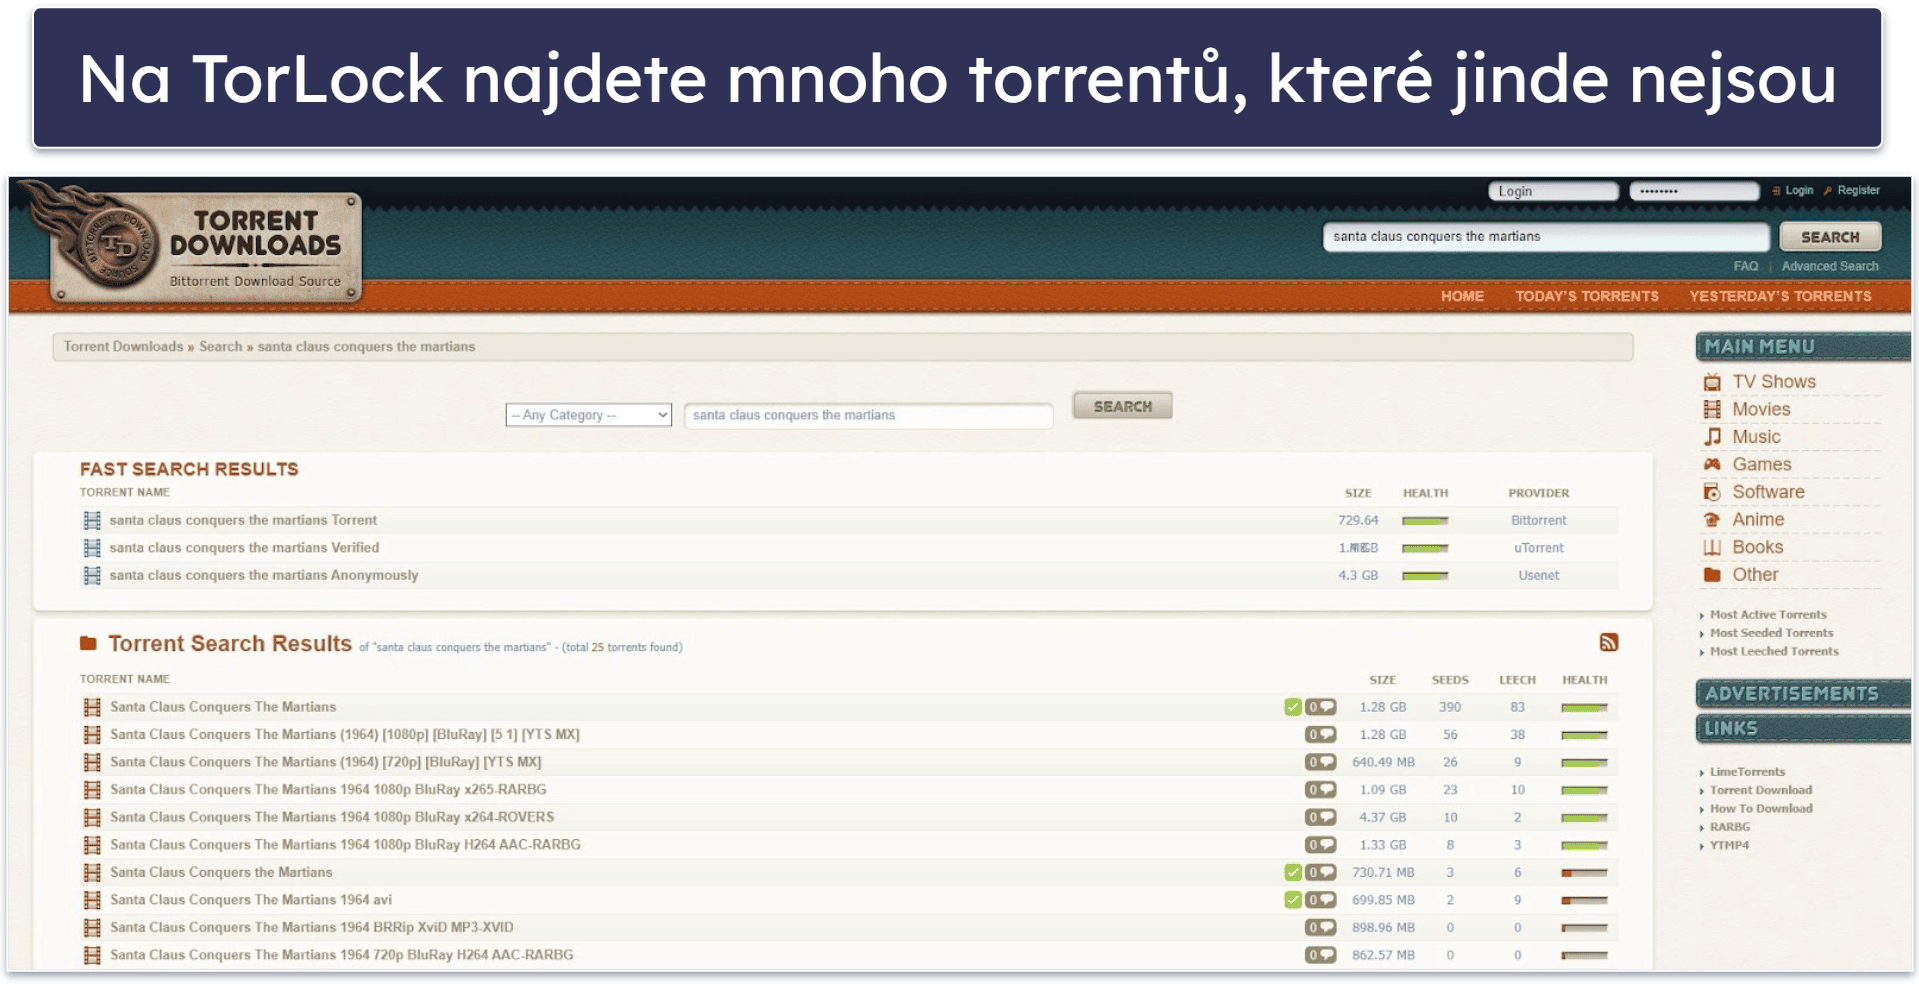
Task: Open comments bubble for x265-RARBG torrent
Action: click(x=1321, y=790)
